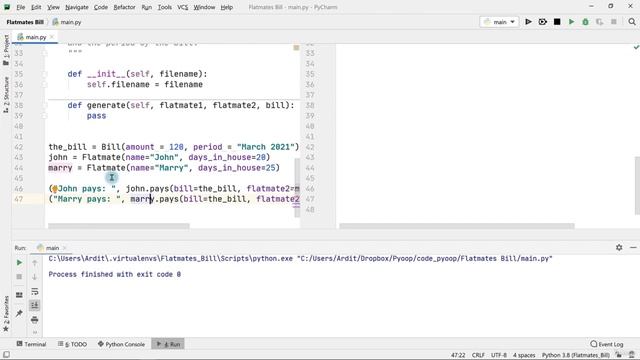Image resolution: width=640 pixels, height=360 pixels.
Task: Click the up arrow in Run panel
Action: (x=35, y=263)
